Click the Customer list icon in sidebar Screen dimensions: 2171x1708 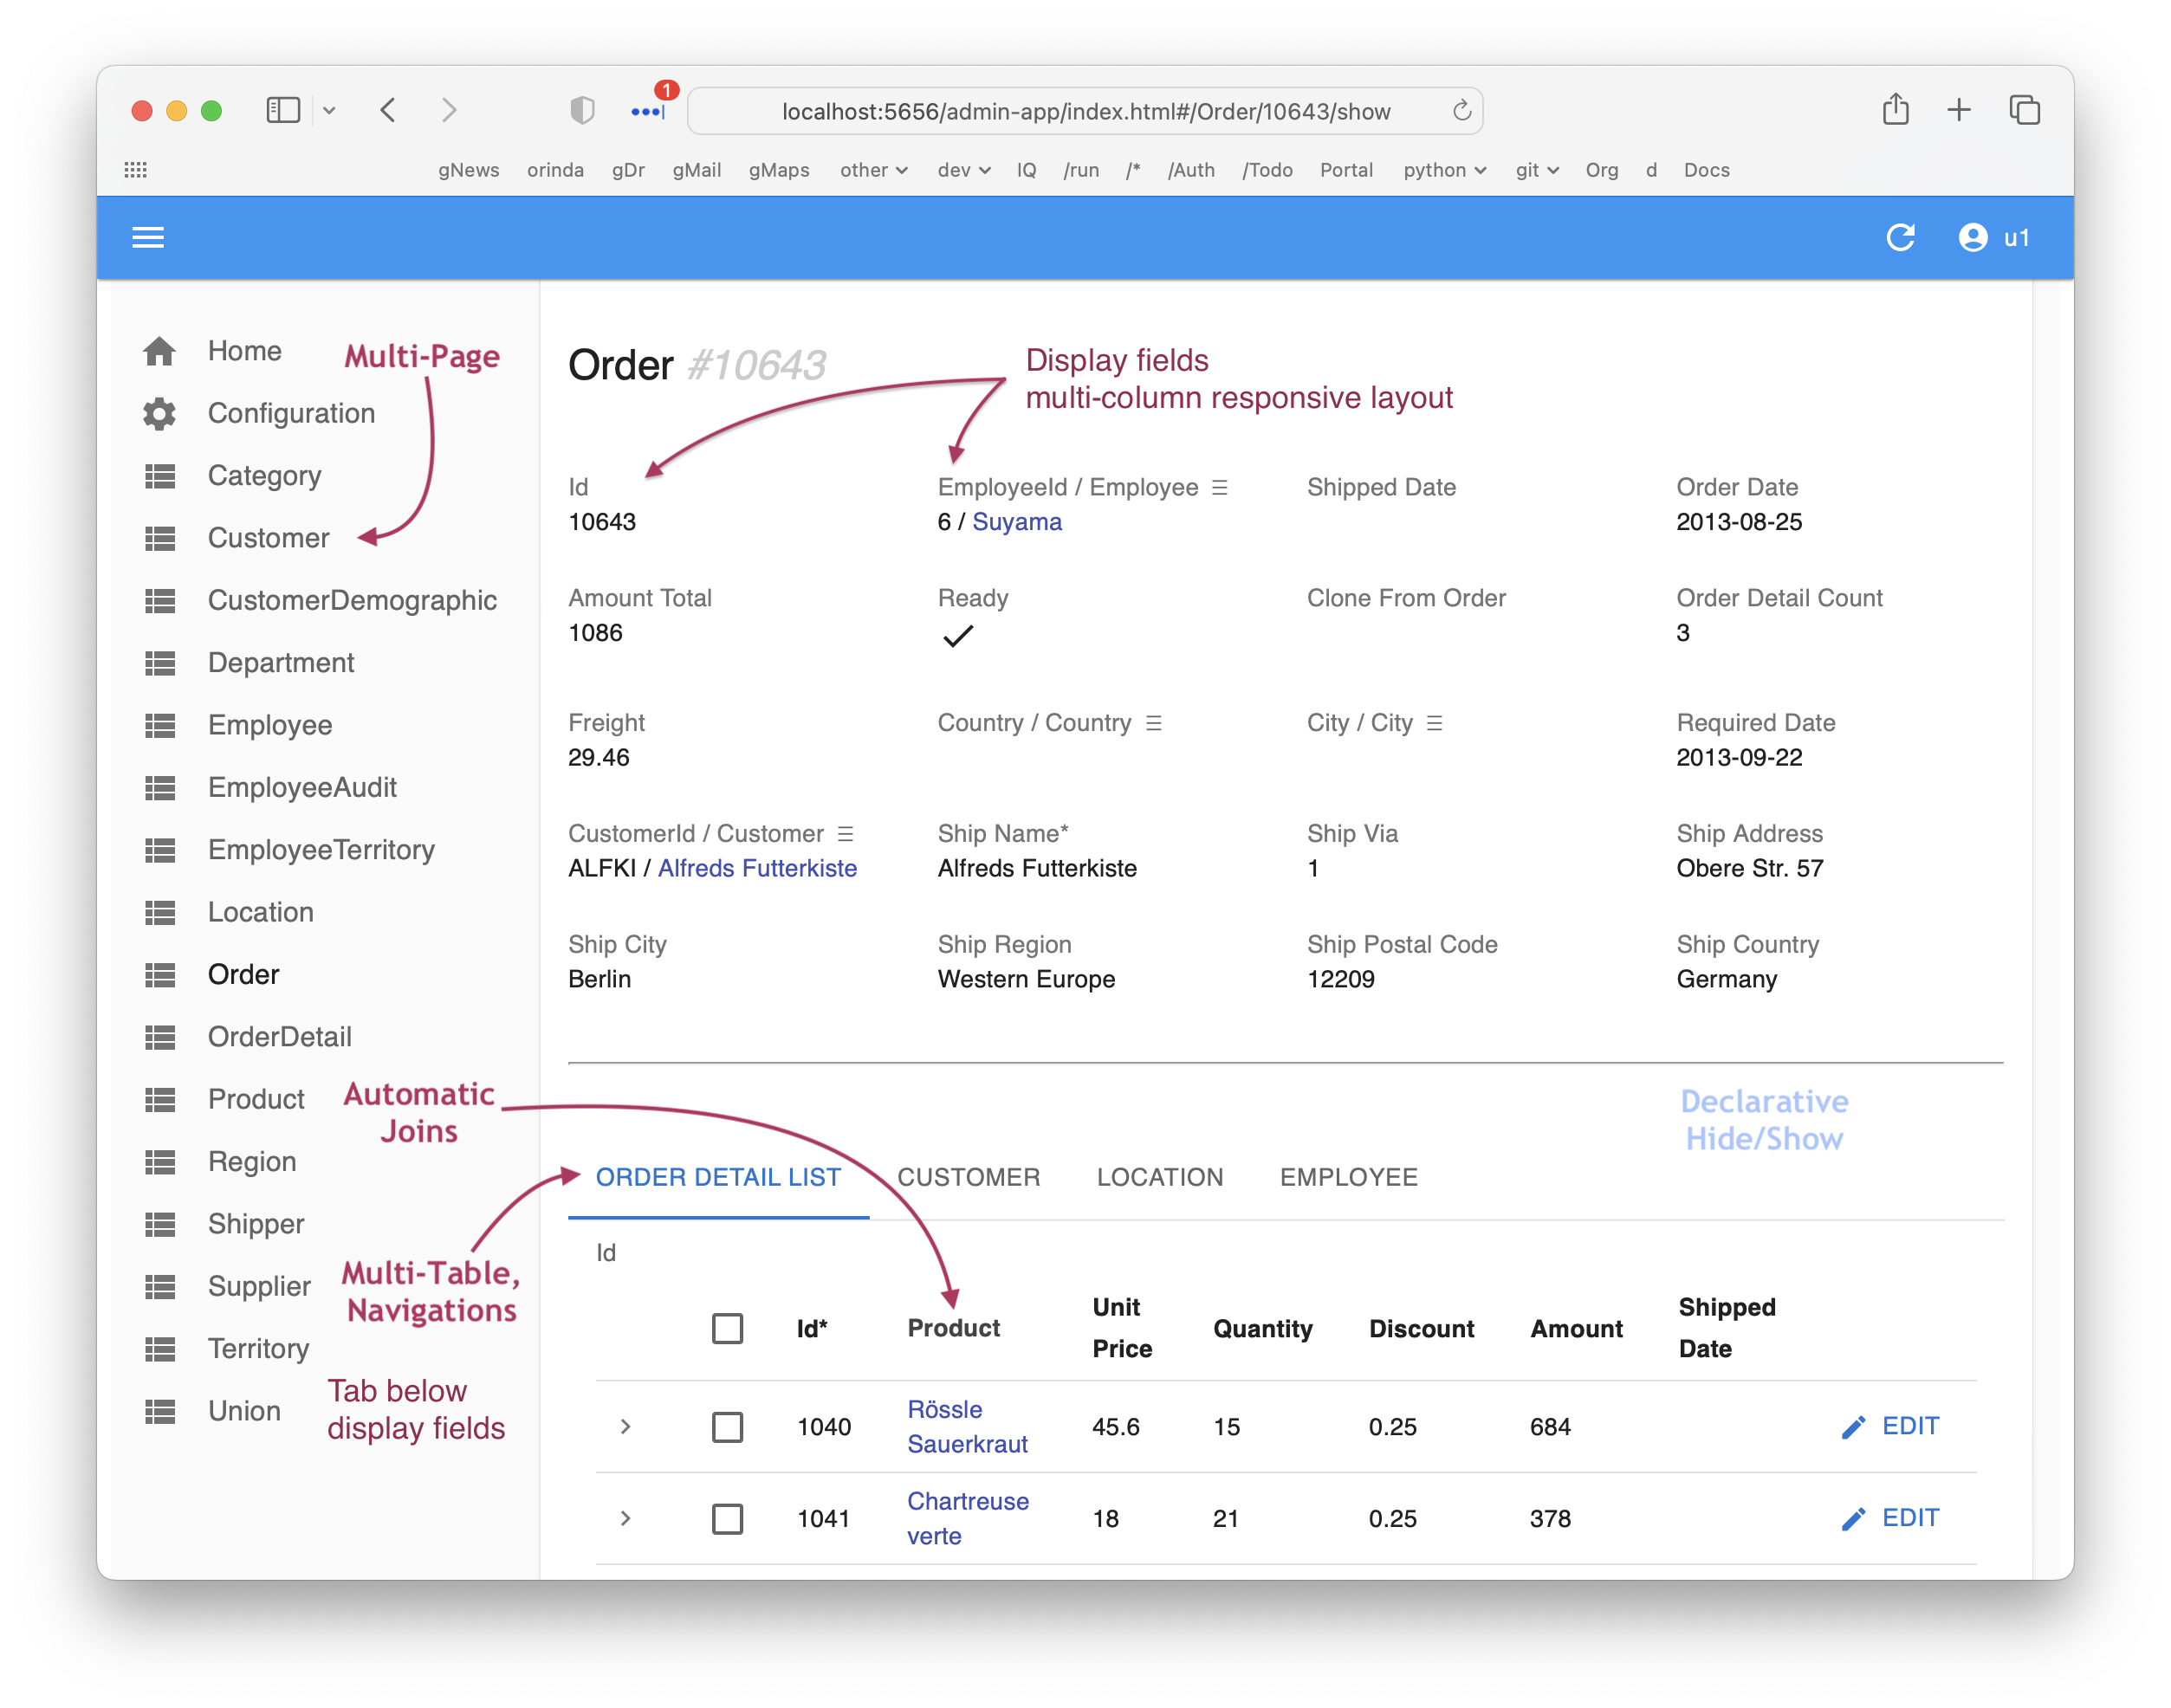(159, 538)
